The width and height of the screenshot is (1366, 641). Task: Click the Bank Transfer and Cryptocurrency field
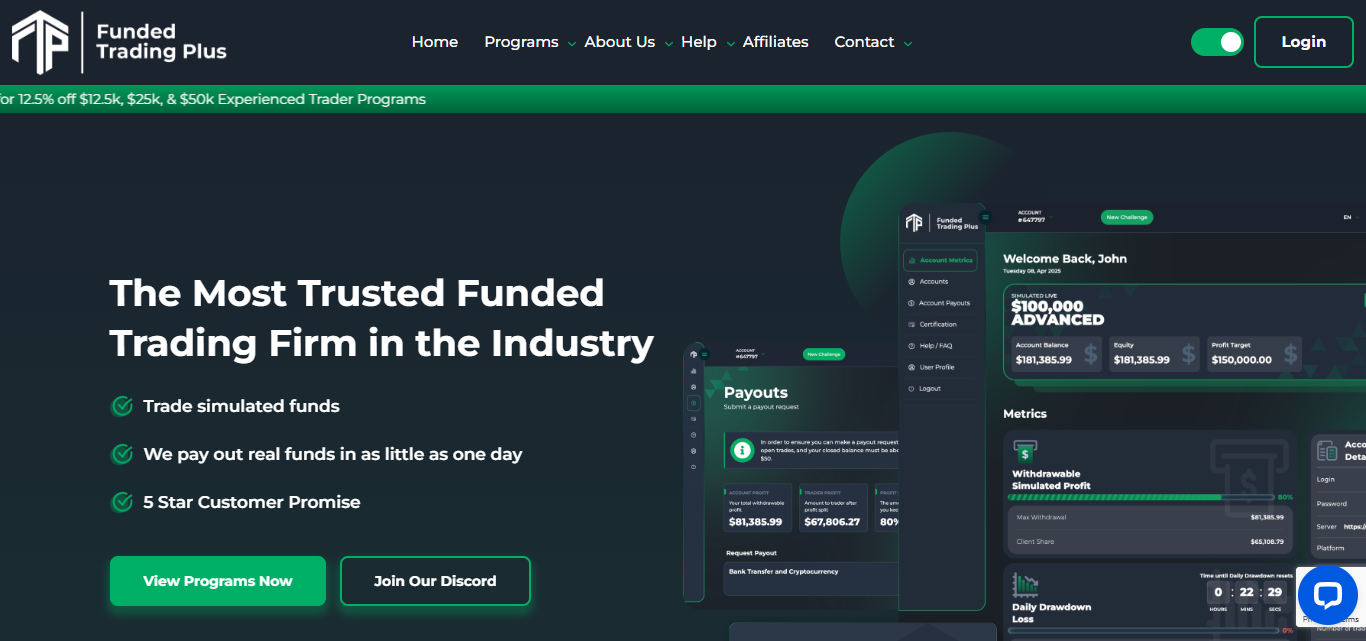(811, 578)
